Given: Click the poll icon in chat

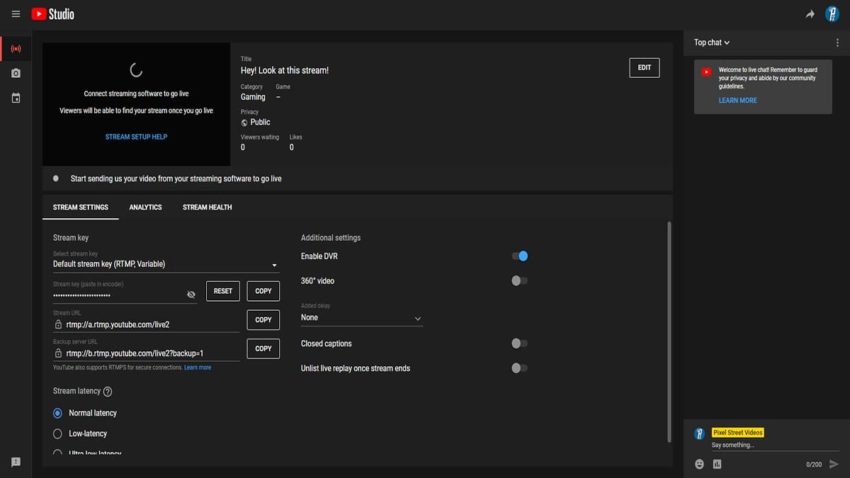Looking at the screenshot, I should 717,464.
